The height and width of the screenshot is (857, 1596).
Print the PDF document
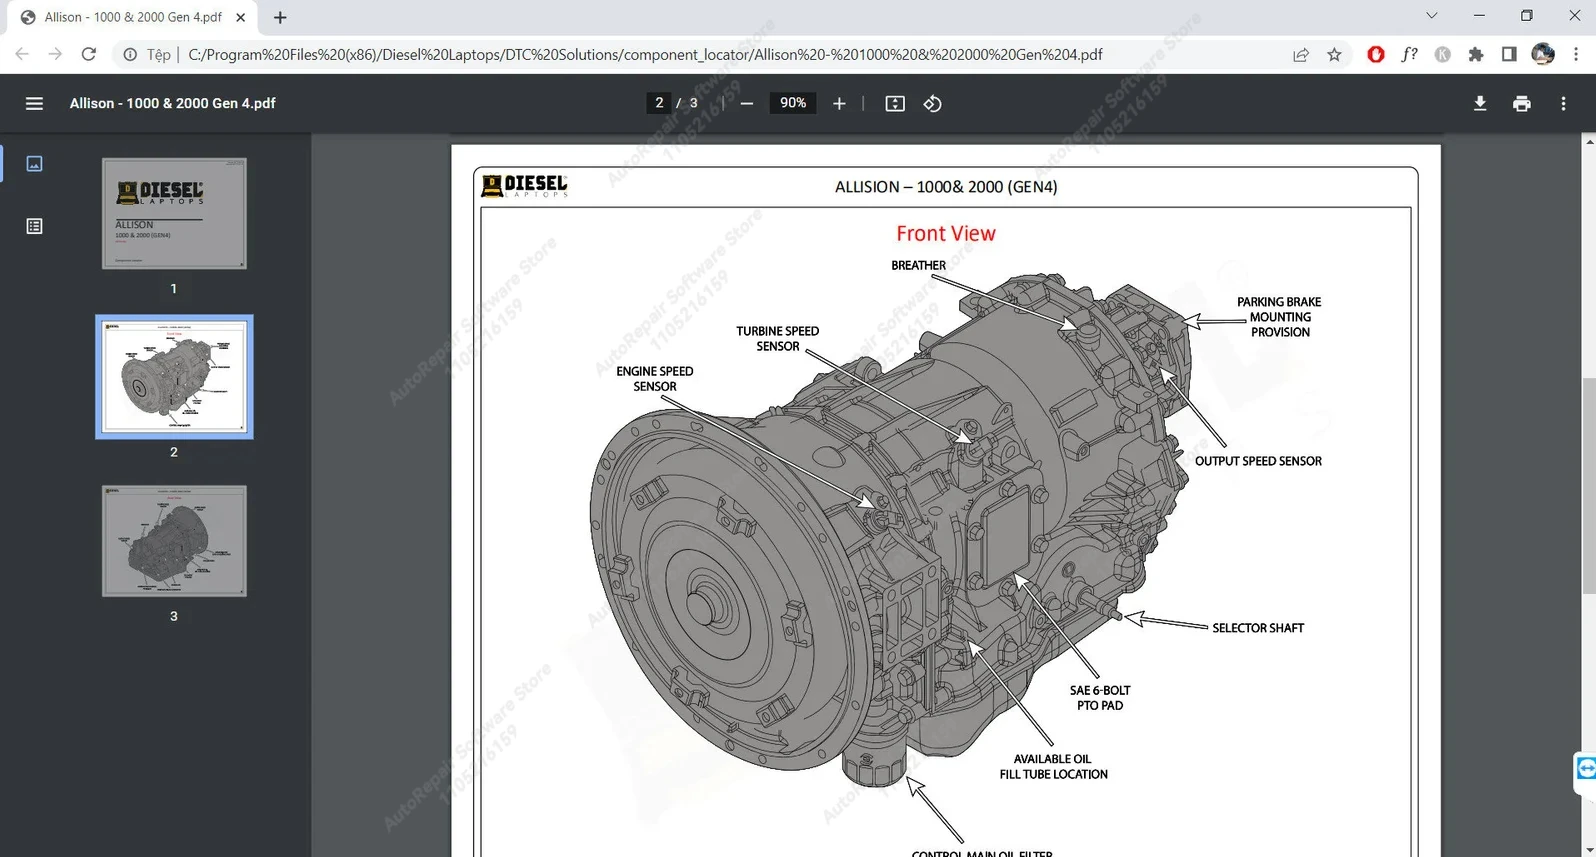coord(1521,103)
